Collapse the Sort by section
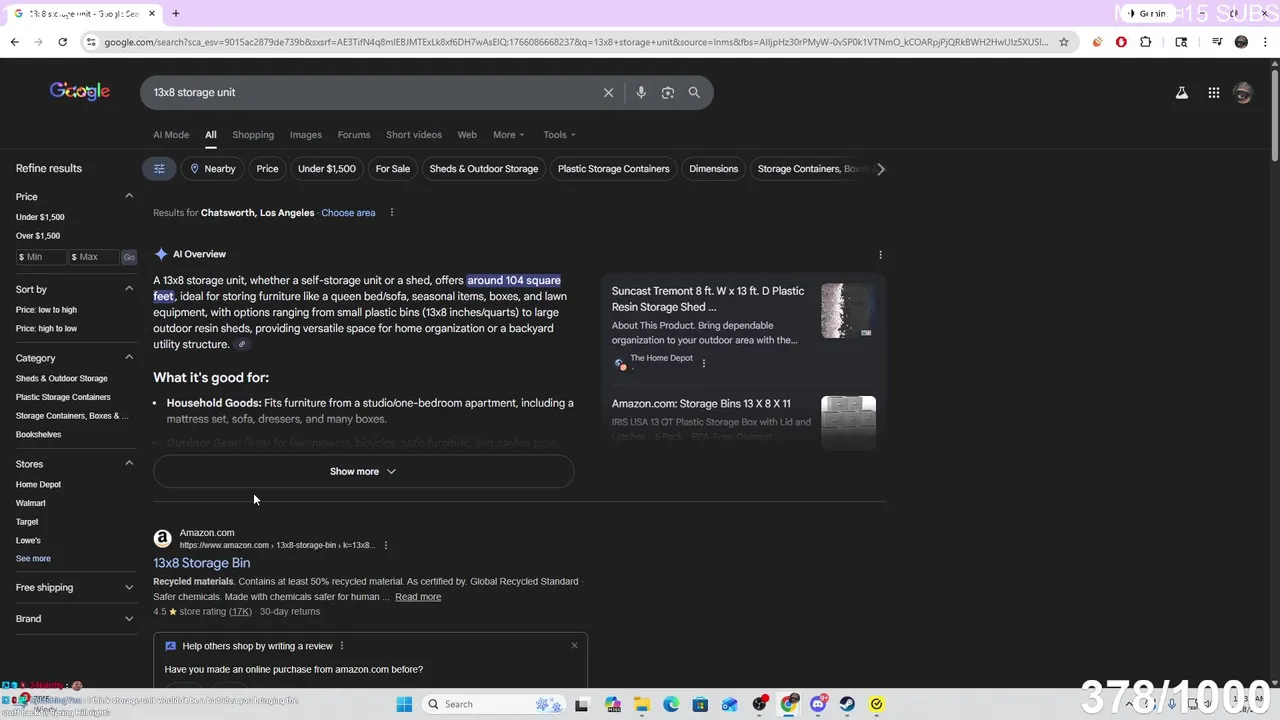1280x720 pixels. (x=129, y=289)
